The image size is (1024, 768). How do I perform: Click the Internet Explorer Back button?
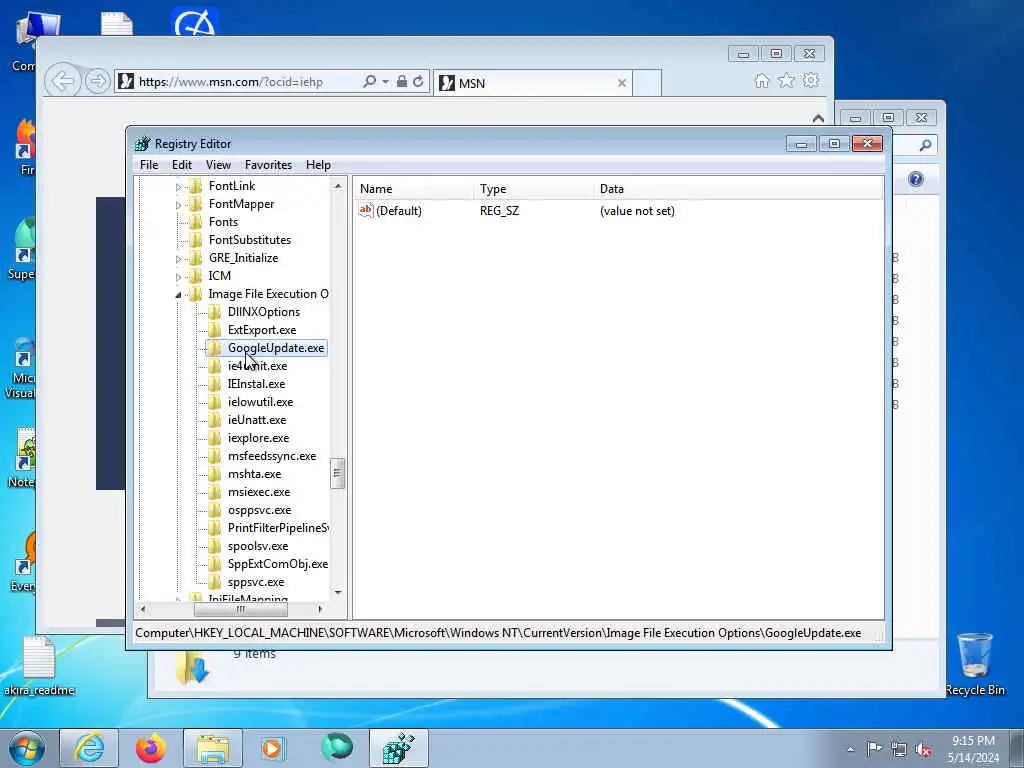click(63, 82)
